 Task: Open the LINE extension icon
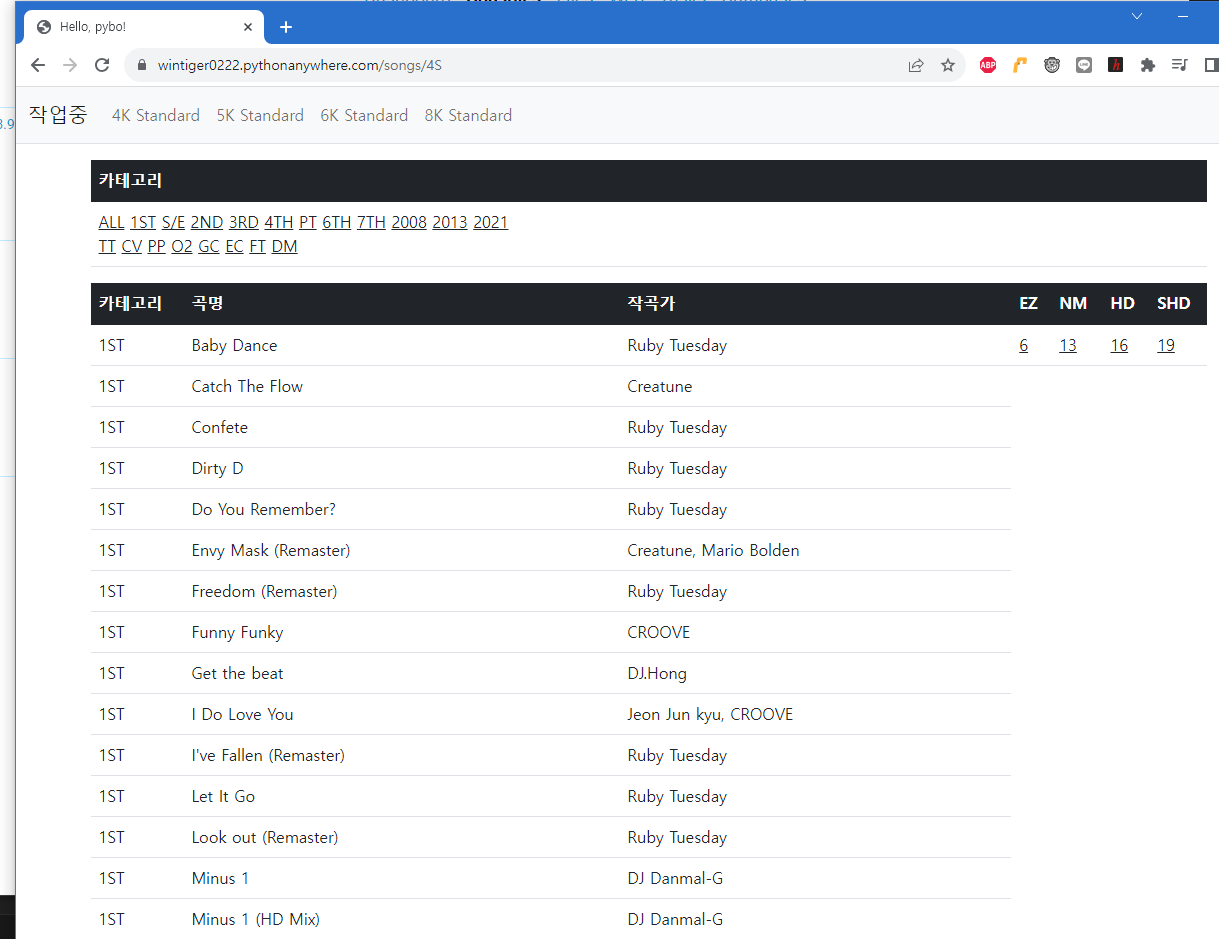pos(1084,65)
